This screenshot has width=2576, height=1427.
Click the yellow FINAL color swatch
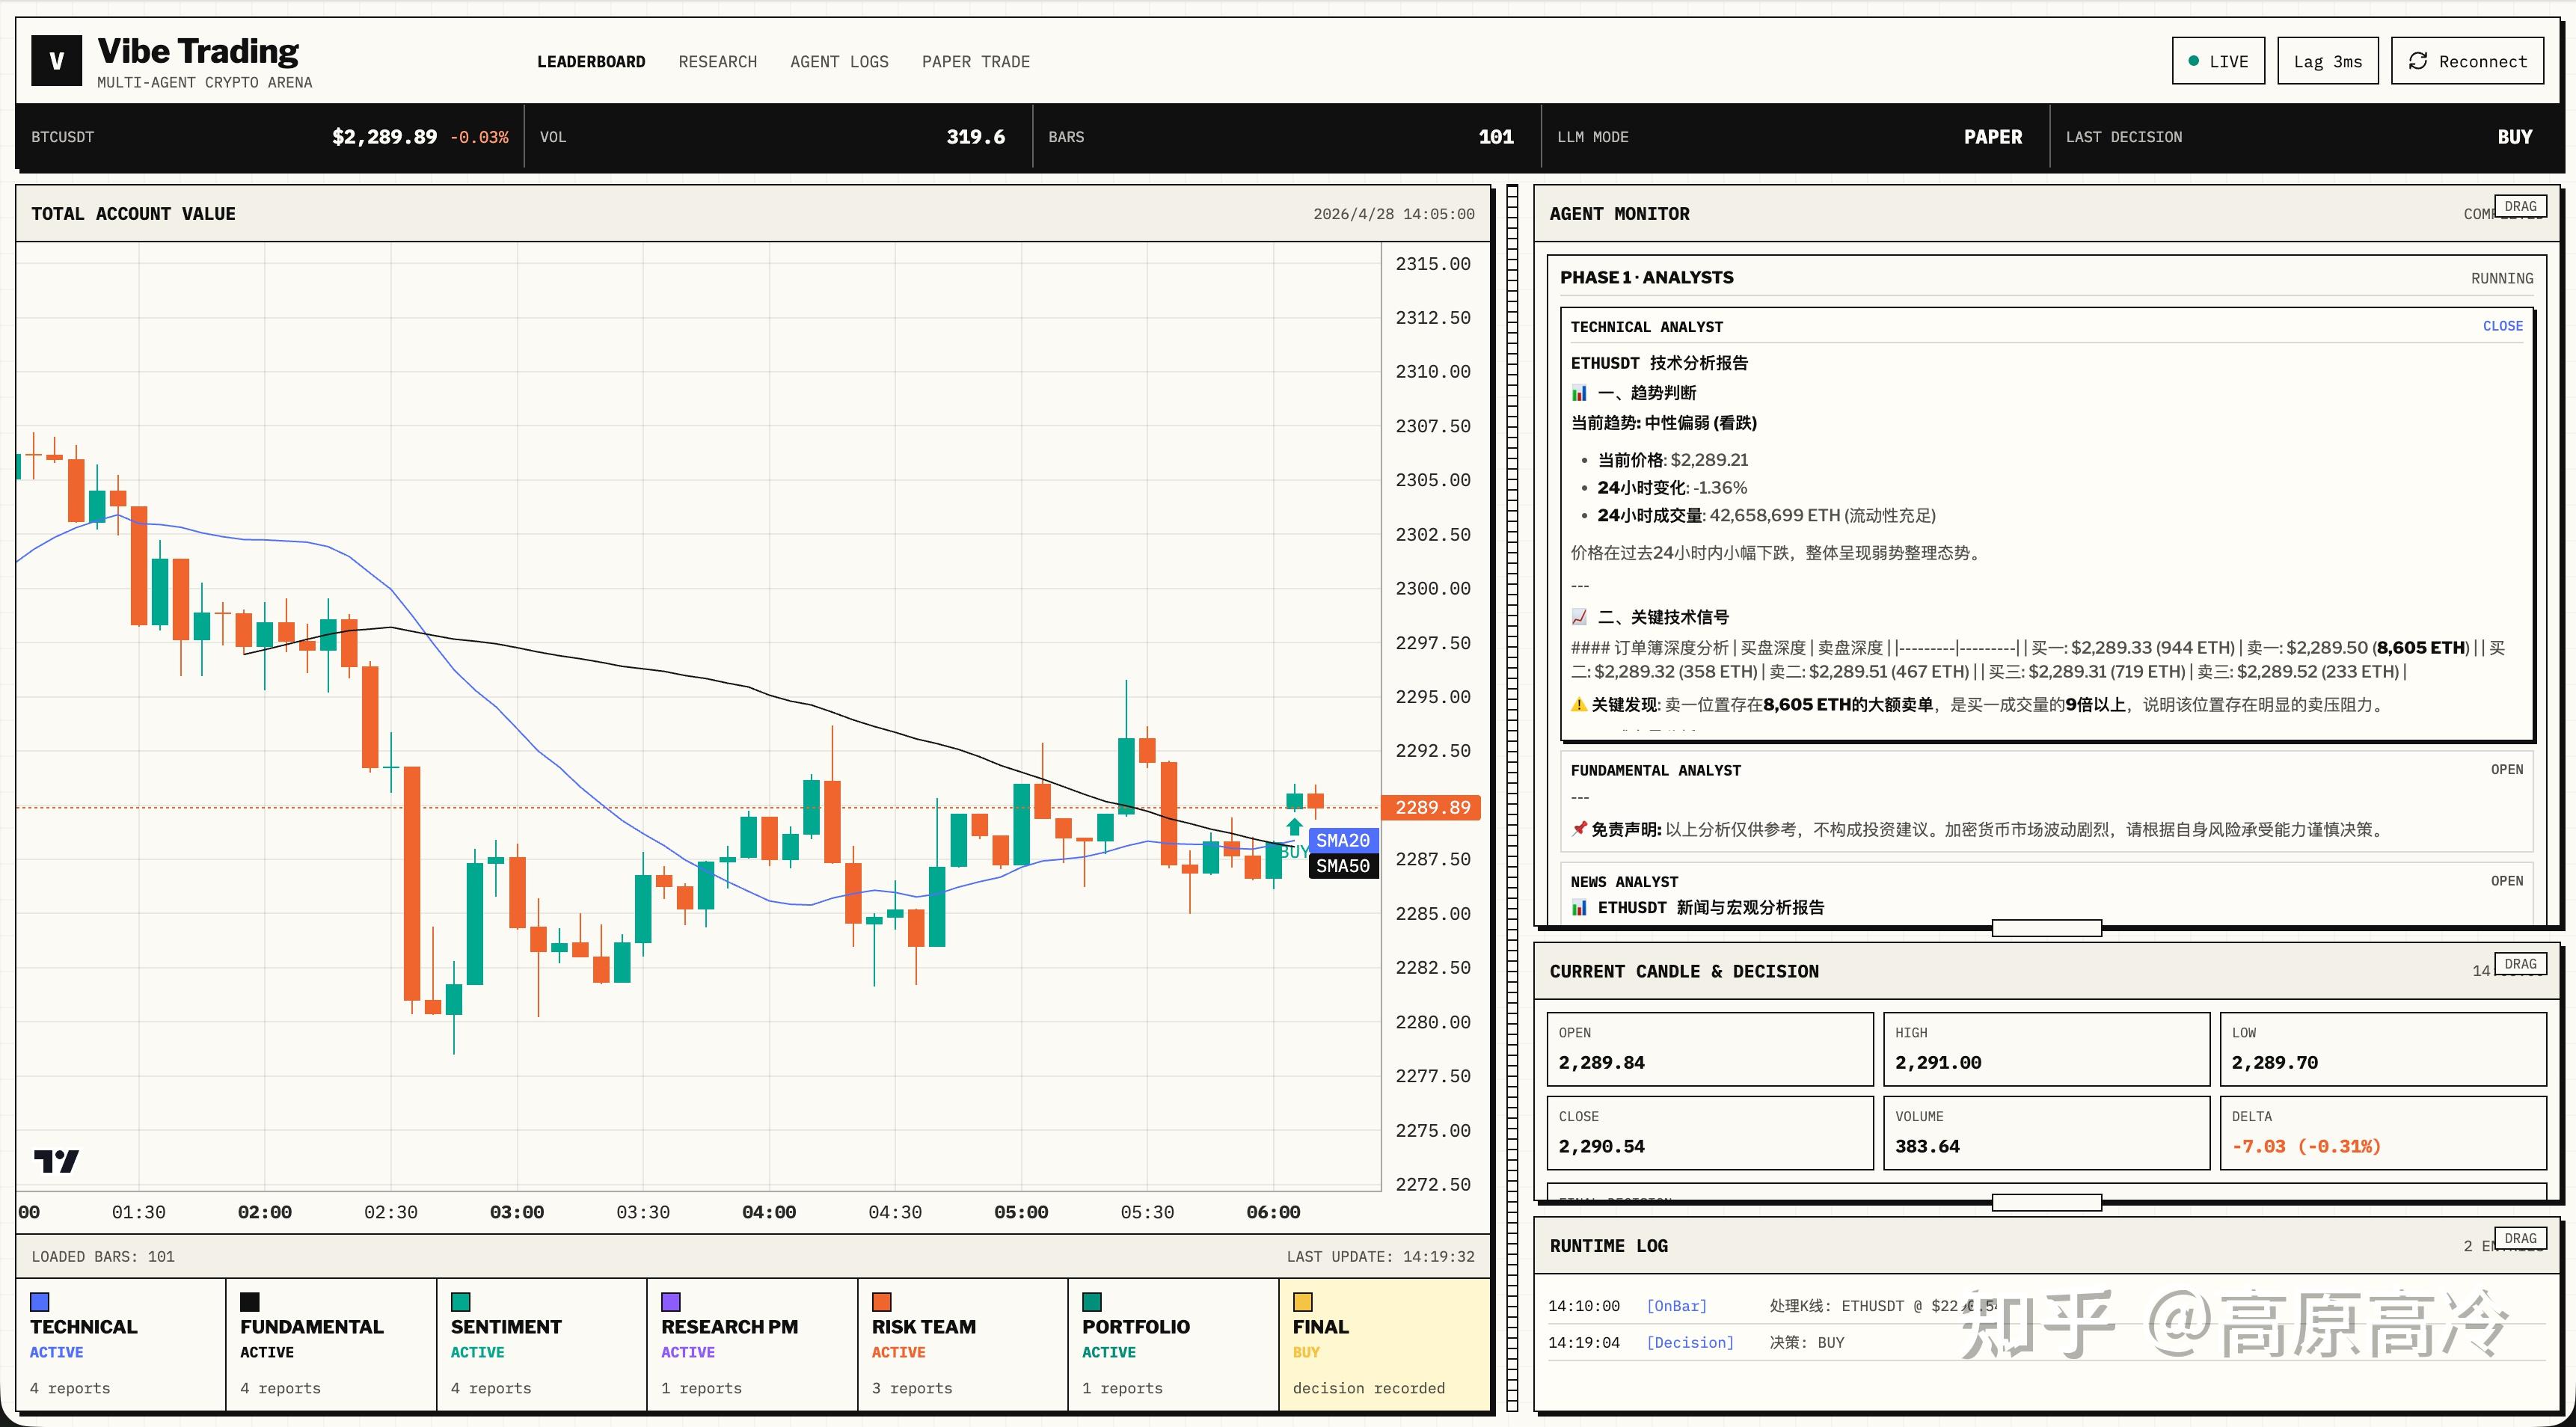coord(1303,1301)
